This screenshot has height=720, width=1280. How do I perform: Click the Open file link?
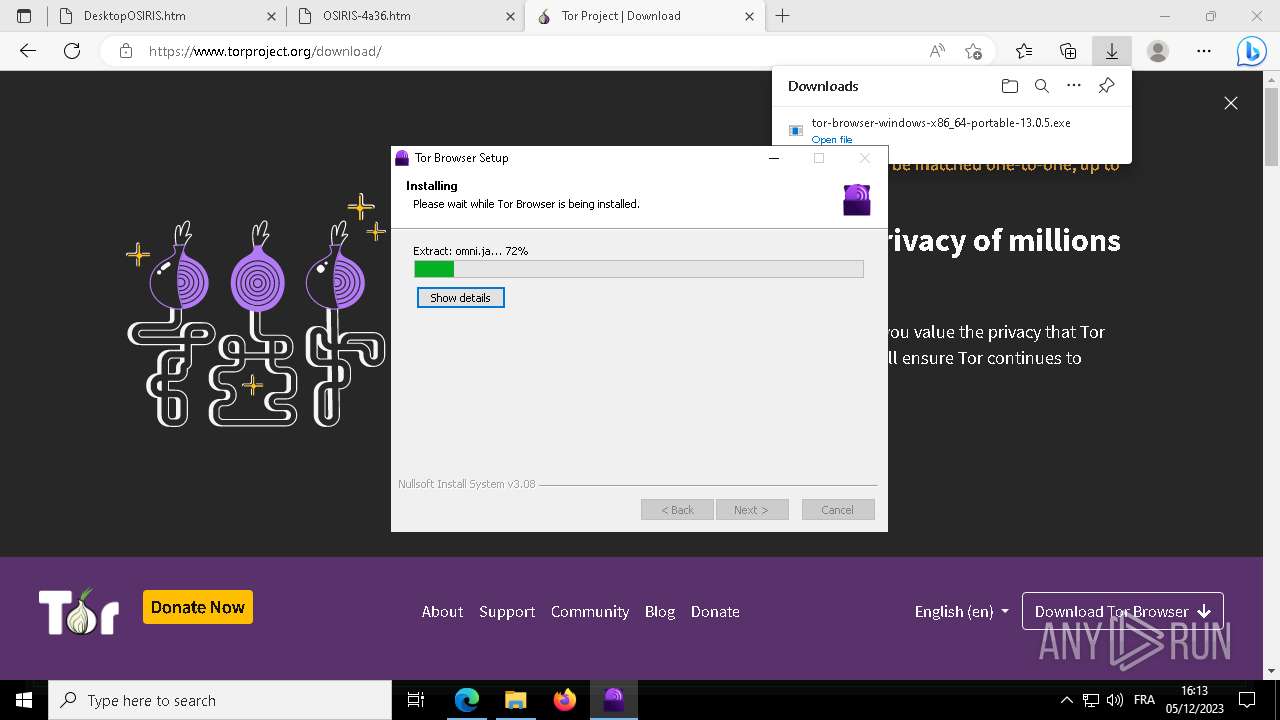click(832, 140)
